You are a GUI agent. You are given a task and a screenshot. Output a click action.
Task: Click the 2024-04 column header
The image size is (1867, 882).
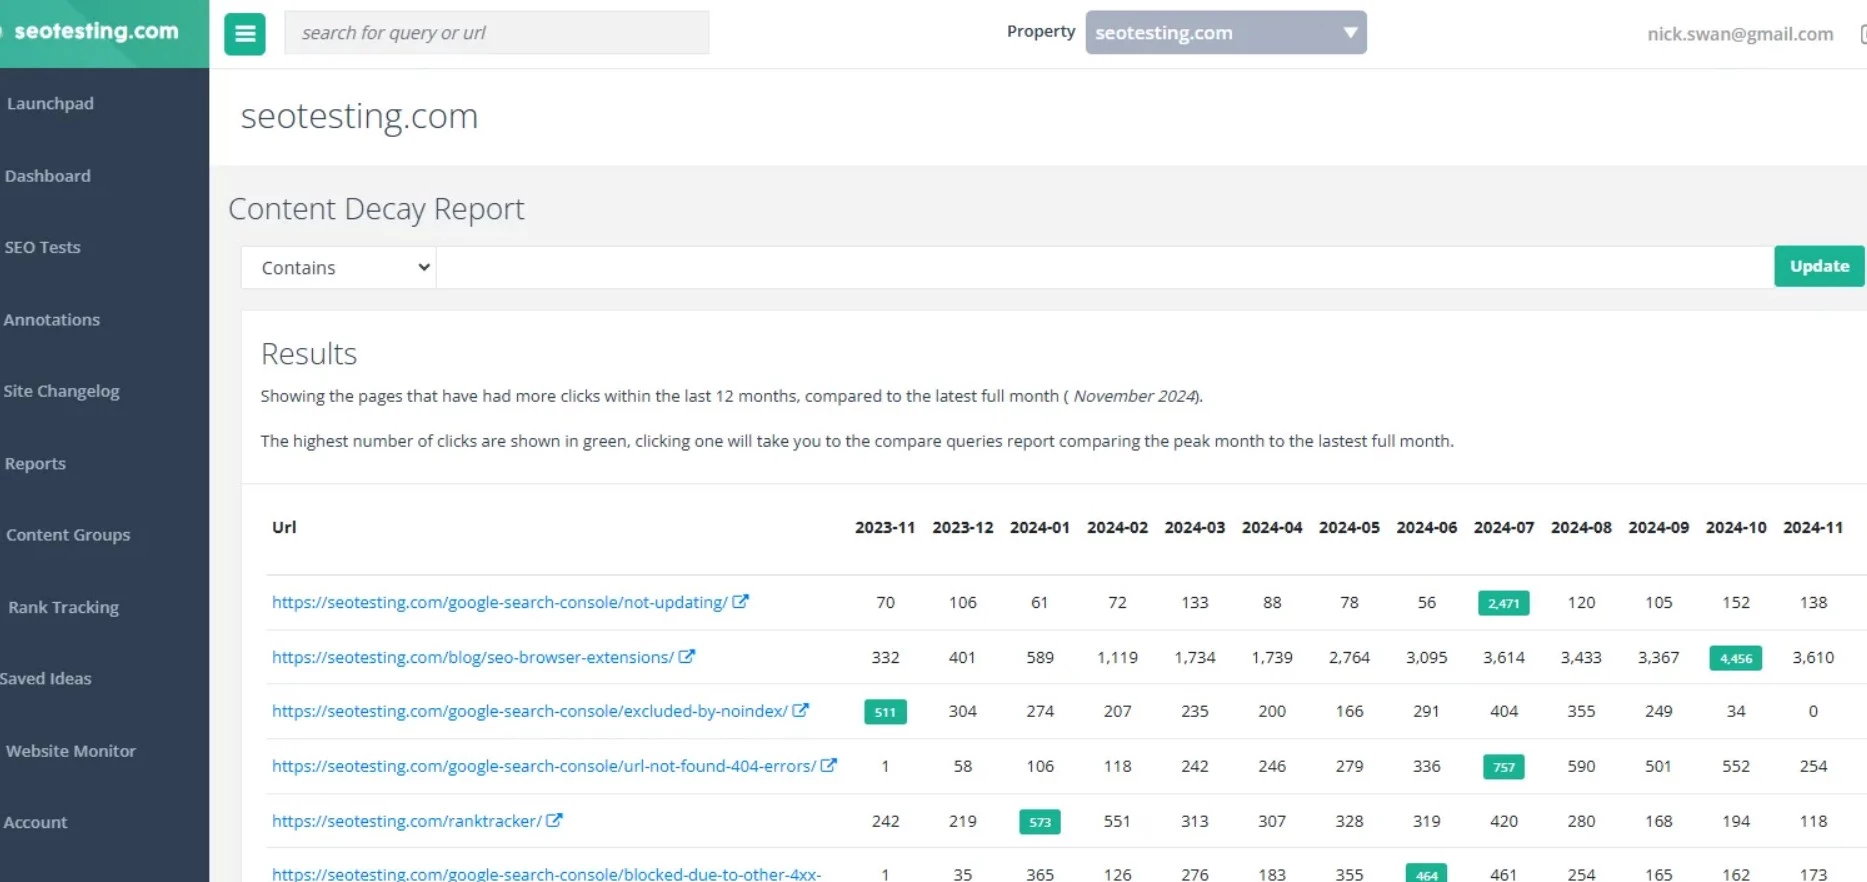1272,527
